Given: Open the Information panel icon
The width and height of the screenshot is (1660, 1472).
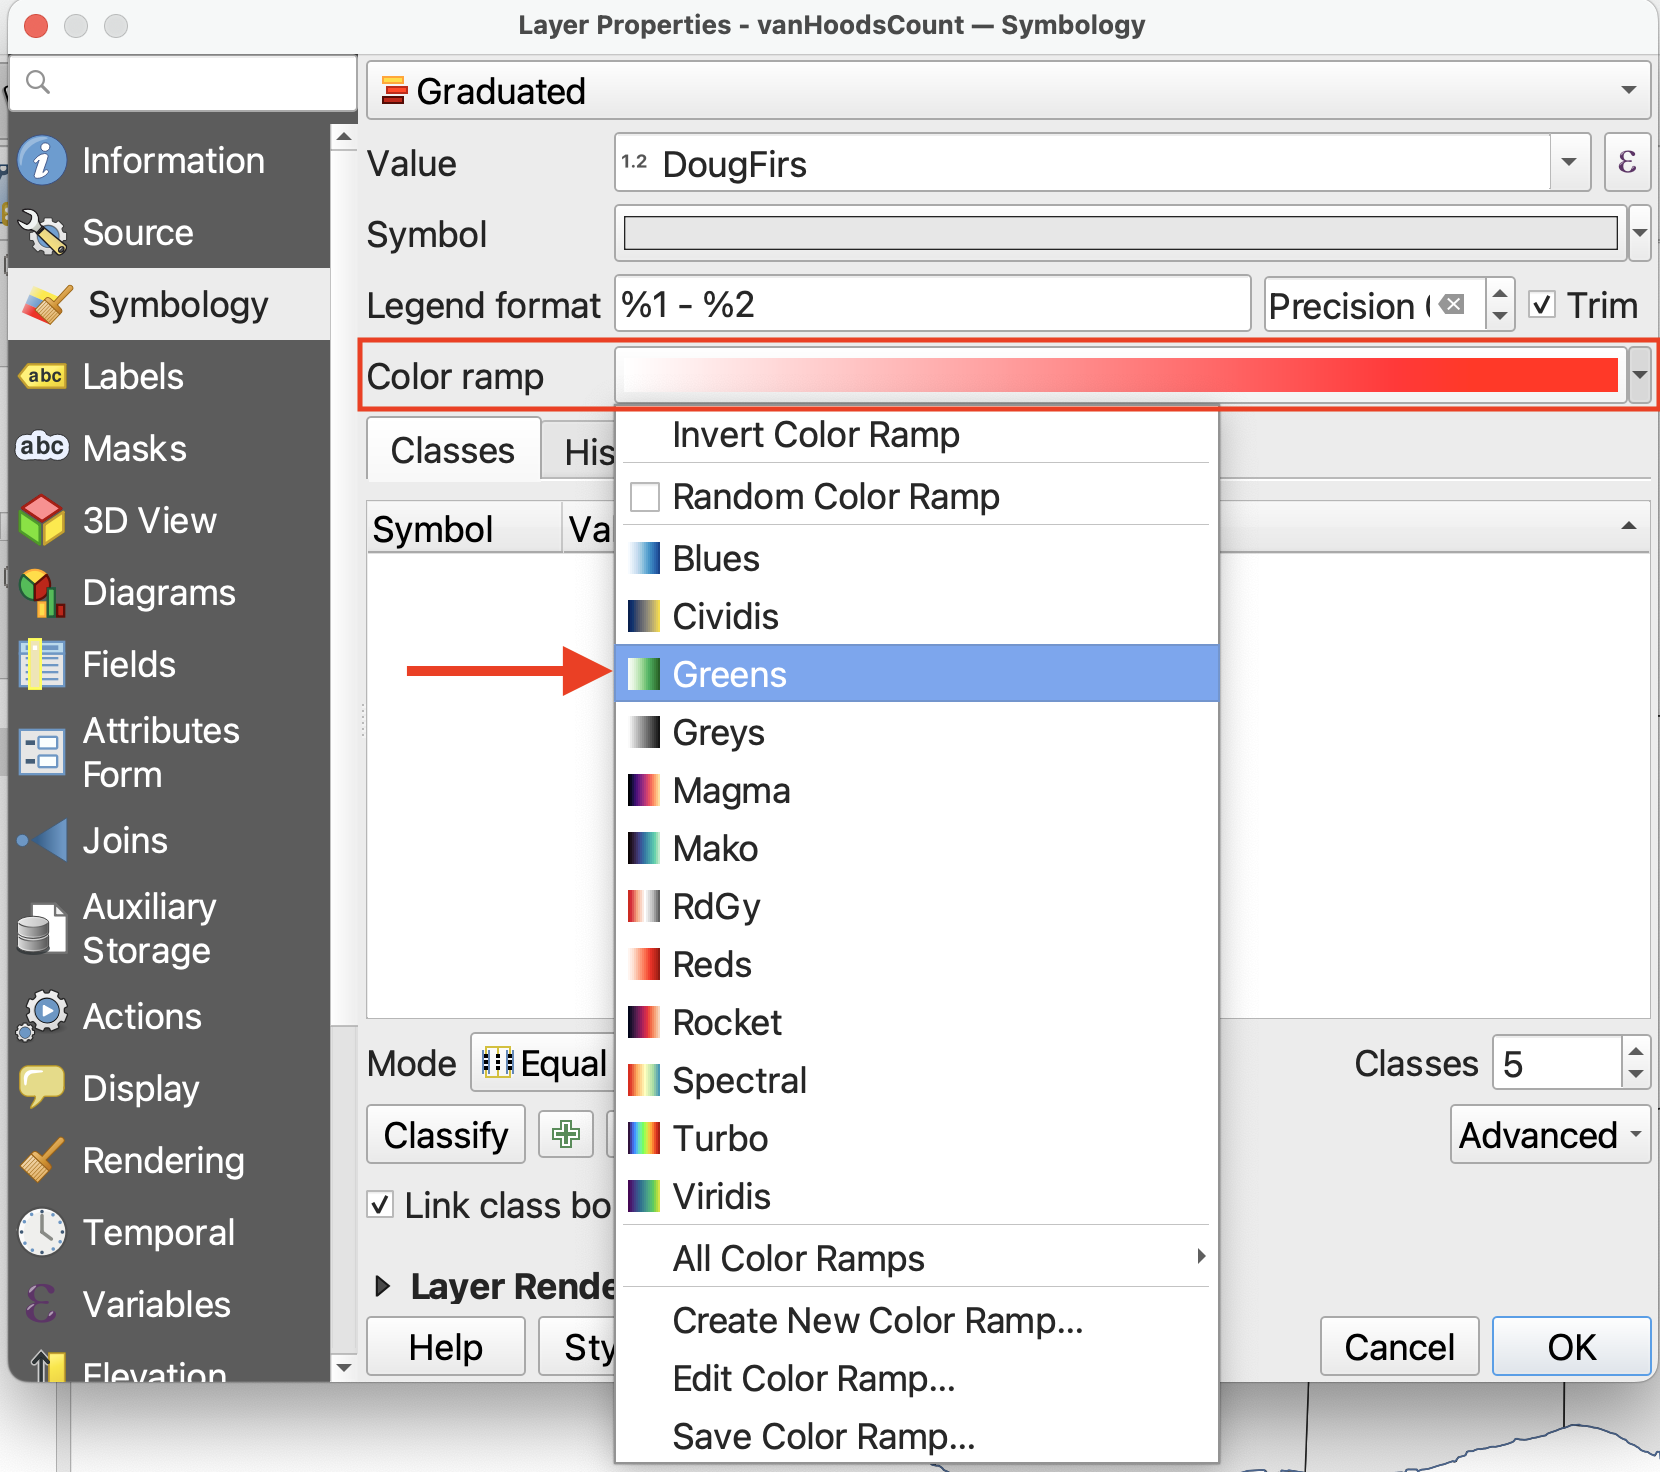Looking at the screenshot, I should (42, 161).
